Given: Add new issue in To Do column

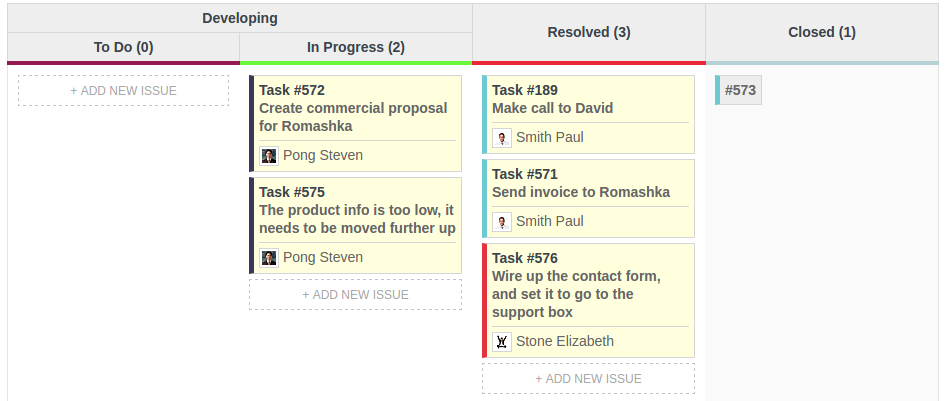Looking at the screenshot, I should pyautogui.click(x=123, y=91).
